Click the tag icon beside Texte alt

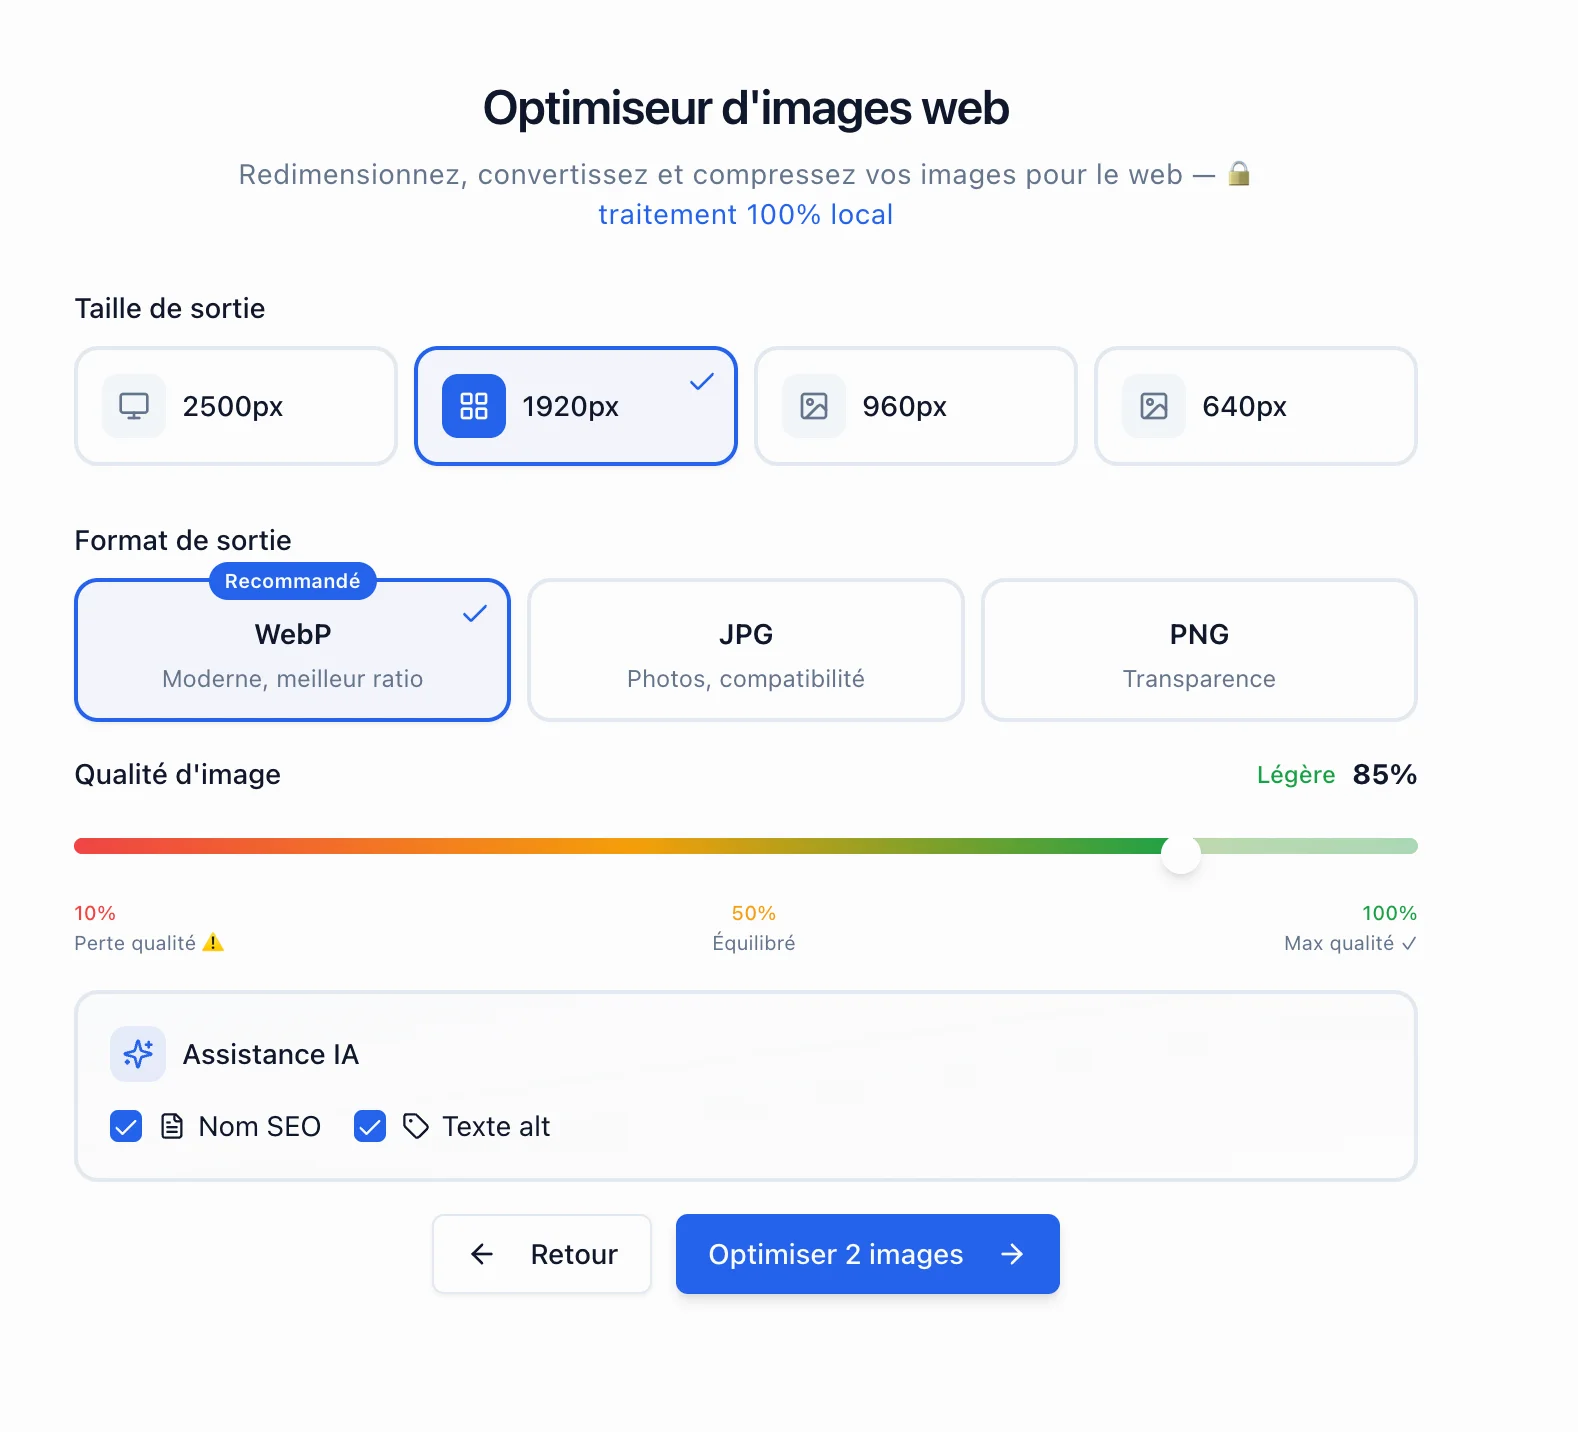tap(415, 1126)
